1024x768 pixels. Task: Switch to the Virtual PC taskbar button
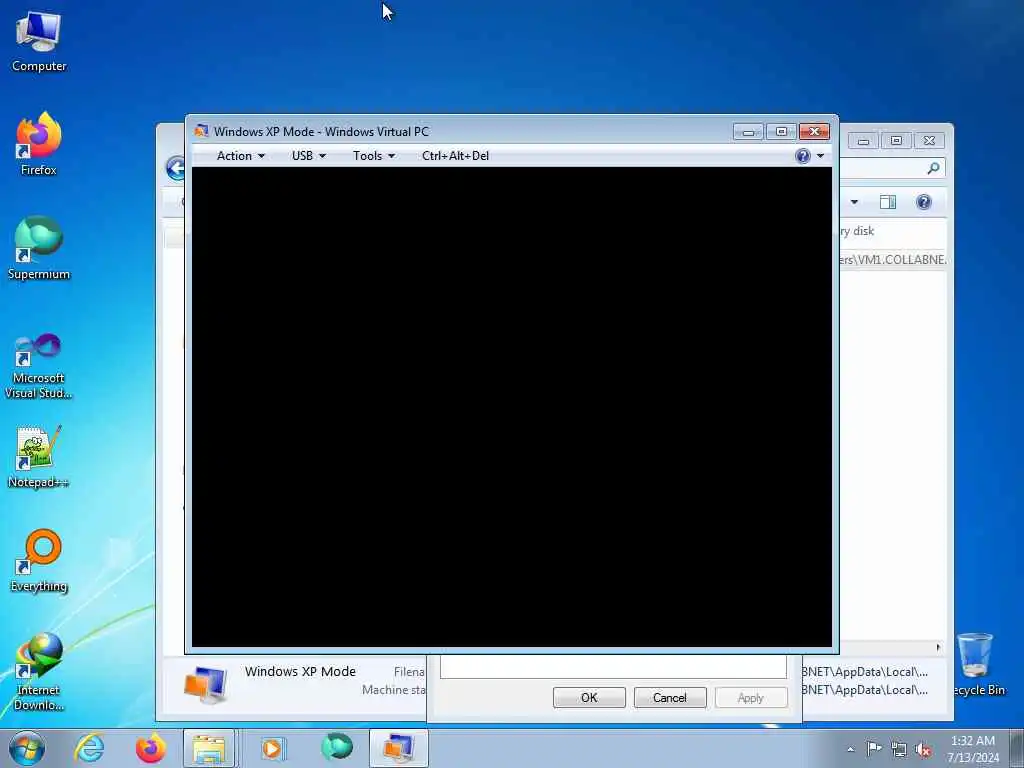point(398,748)
